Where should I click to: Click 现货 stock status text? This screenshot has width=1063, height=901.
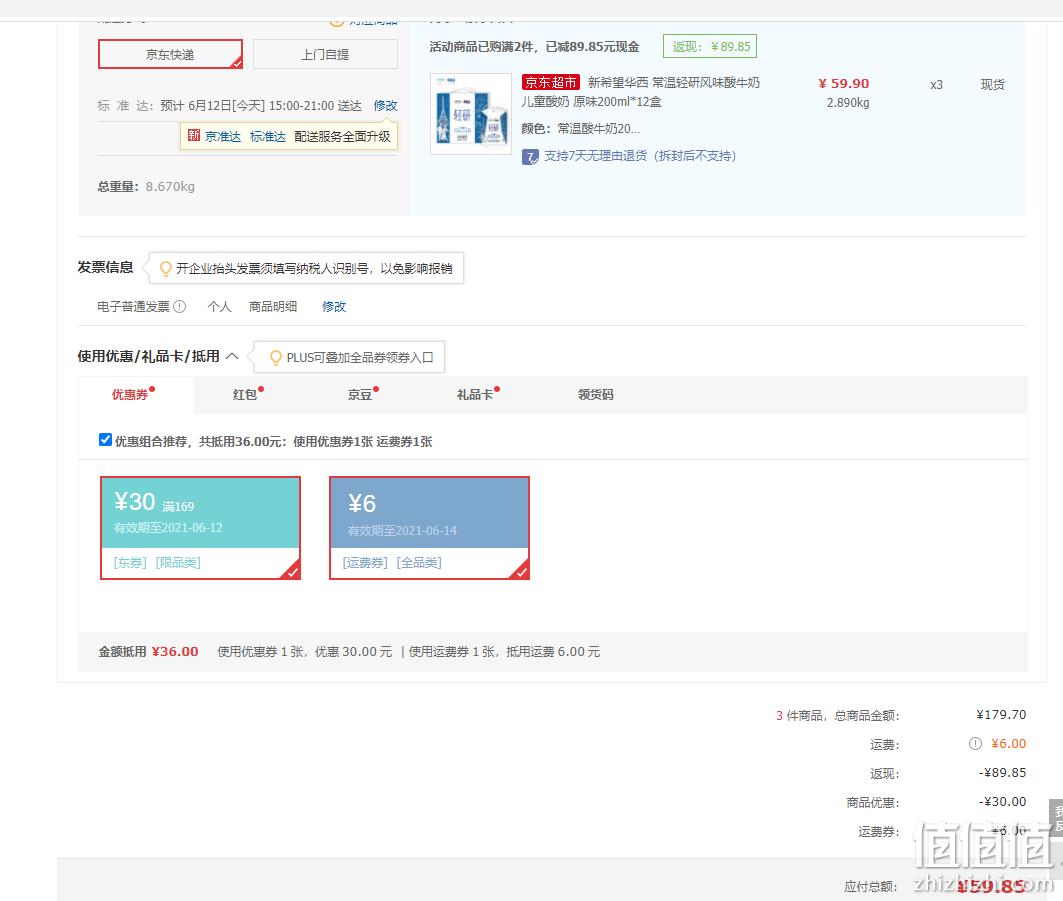tap(992, 85)
